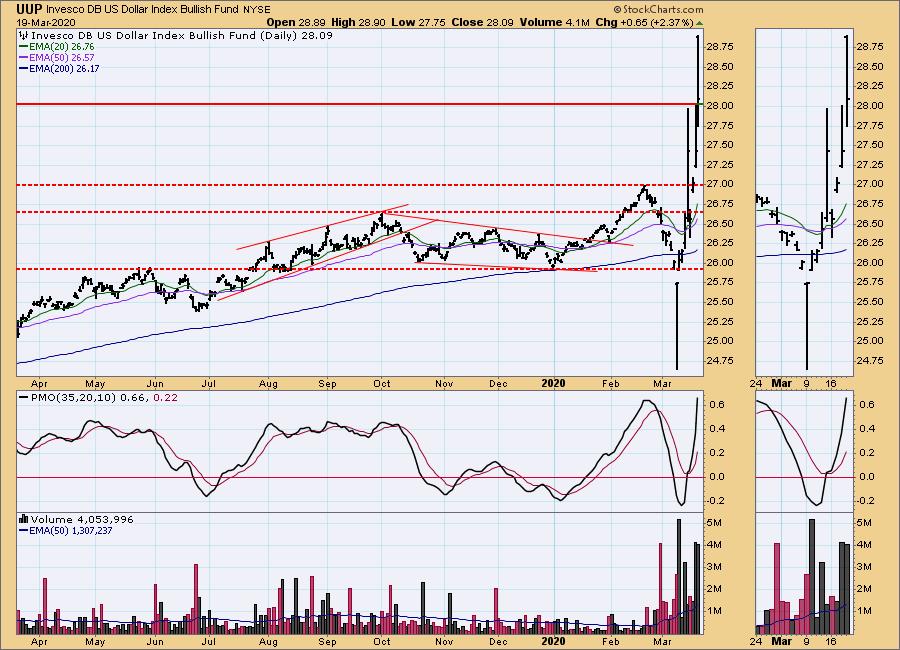Viewport: 900px width, 650px height.
Task: Click the Low 27.75 value
Action: pos(418,22)
